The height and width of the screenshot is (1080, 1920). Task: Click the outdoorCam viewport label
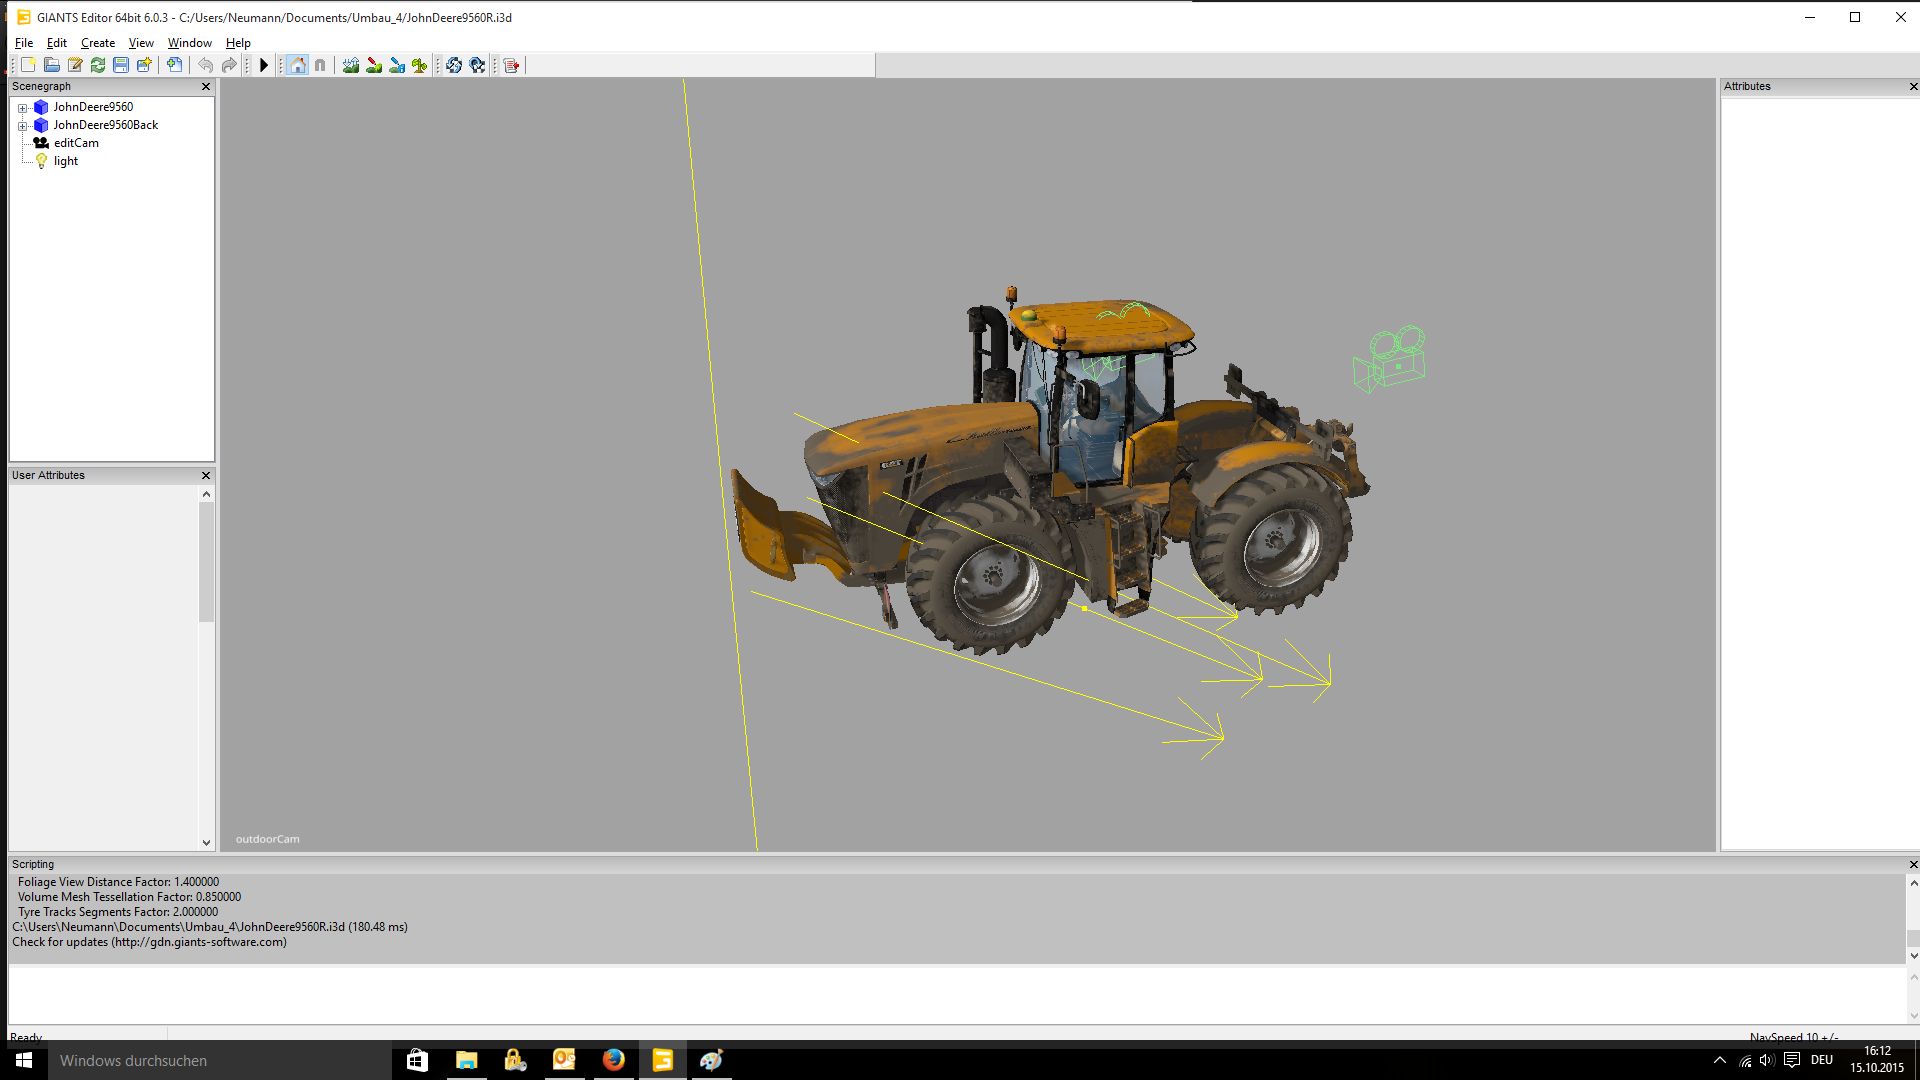267,839
